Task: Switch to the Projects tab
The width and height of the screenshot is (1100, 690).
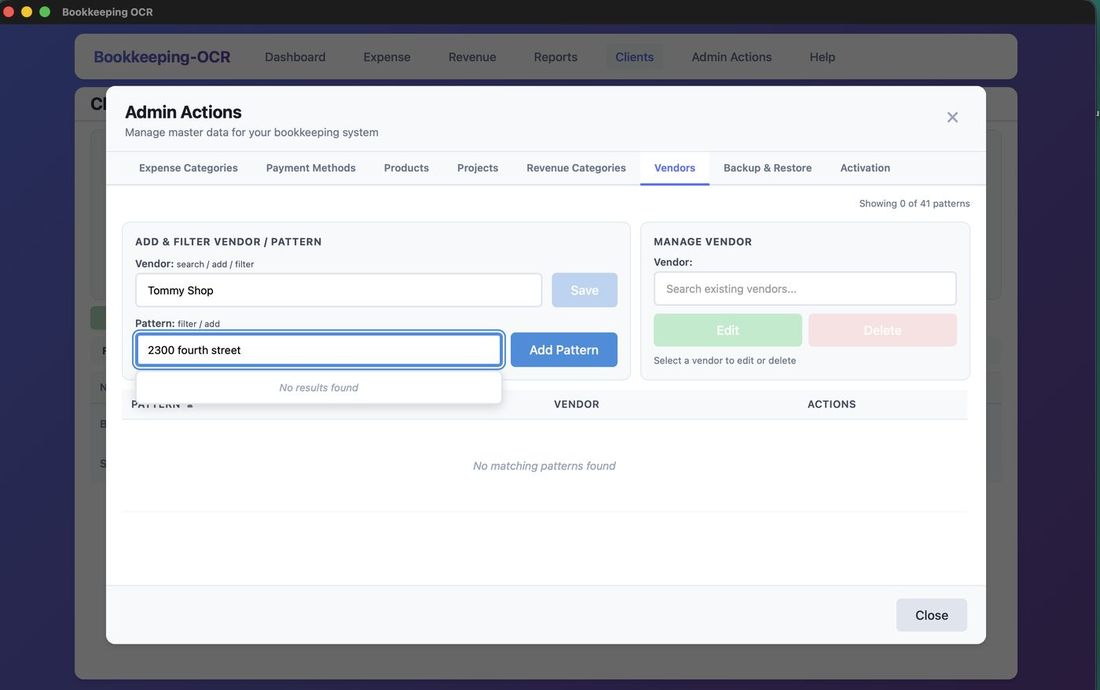Action: pyautogui.click(x=477, y=167)
